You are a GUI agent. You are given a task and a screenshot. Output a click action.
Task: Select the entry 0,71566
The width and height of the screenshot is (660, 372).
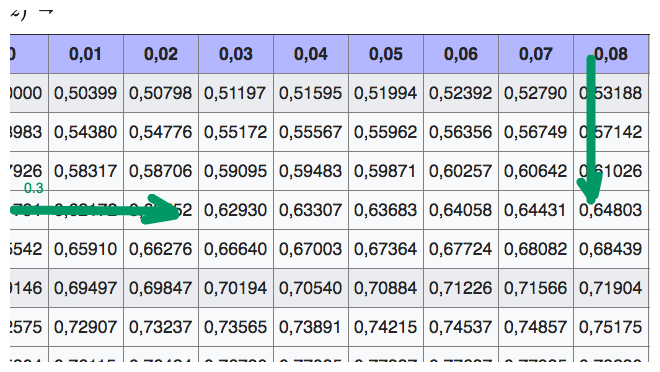(x=535, y=288)
